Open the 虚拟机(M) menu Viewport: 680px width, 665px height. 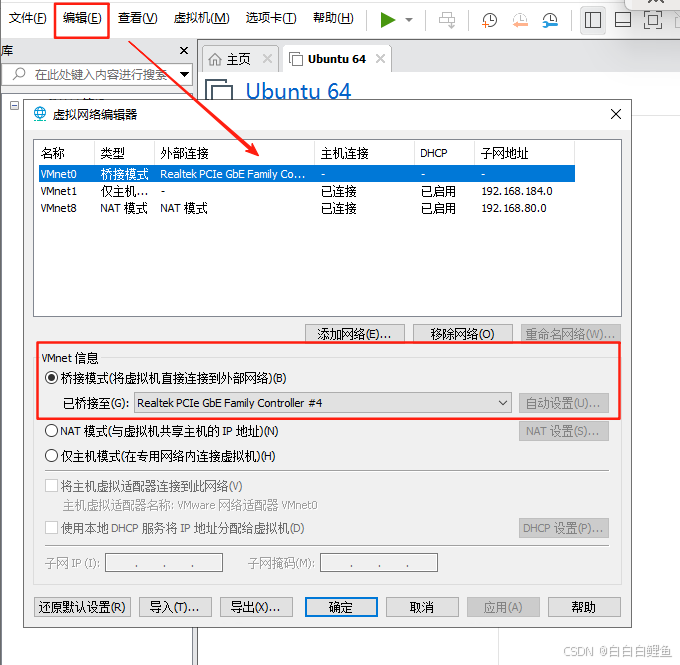(x=201, y=18)
